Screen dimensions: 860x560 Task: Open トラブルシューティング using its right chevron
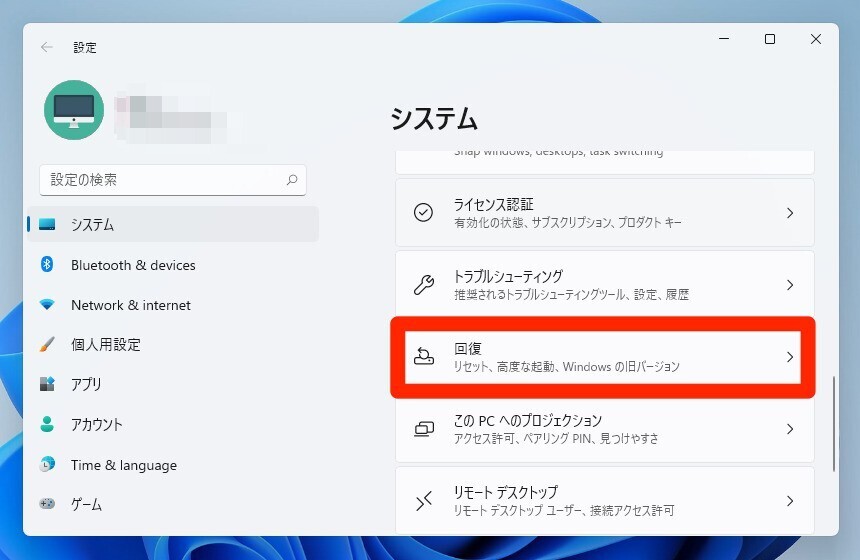[790, 285]
